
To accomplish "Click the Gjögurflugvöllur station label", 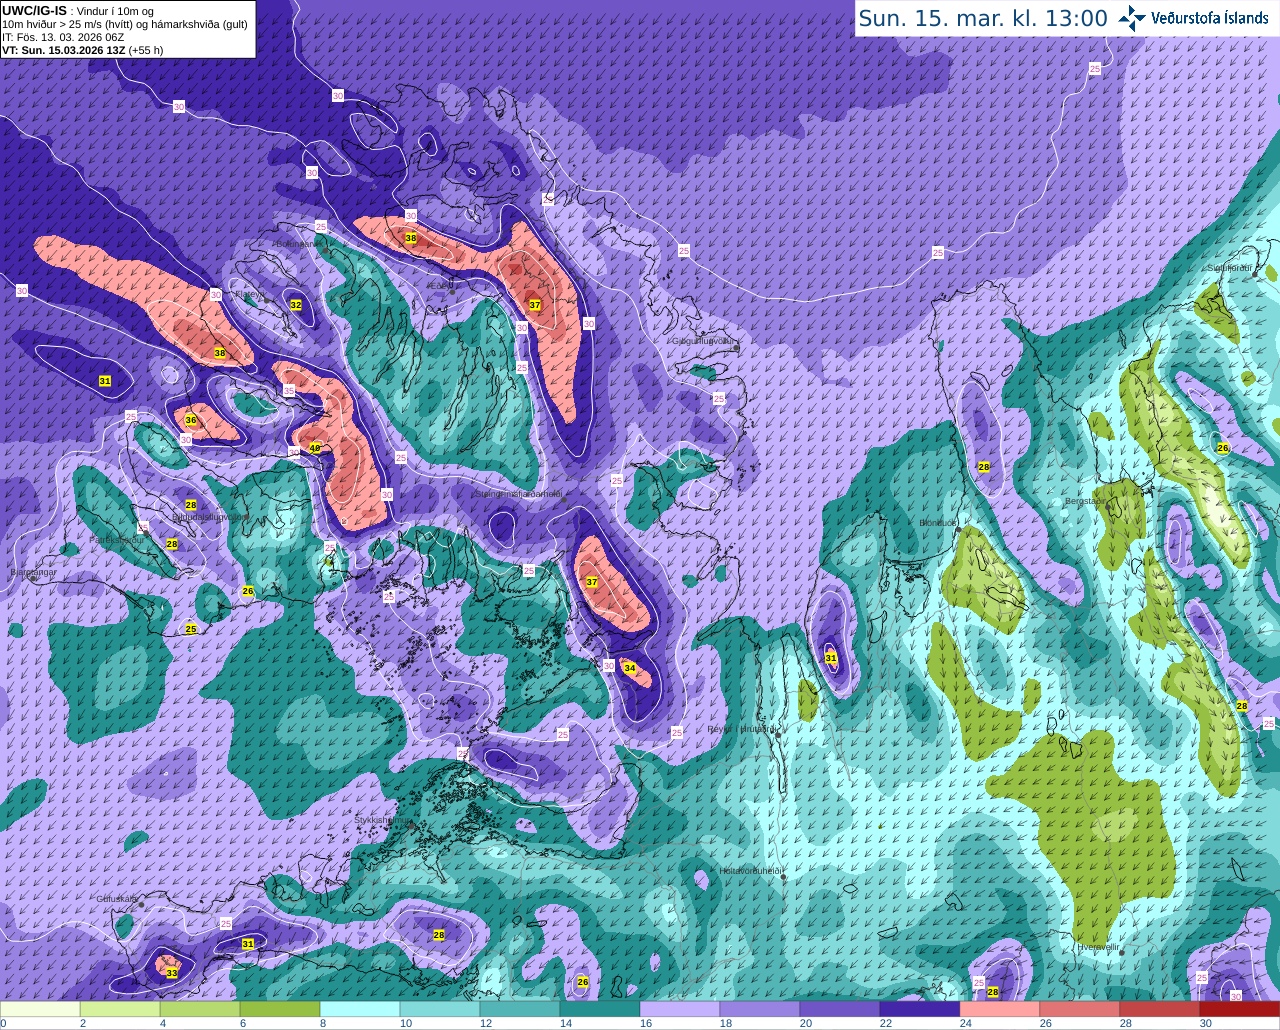I will 704,341.
